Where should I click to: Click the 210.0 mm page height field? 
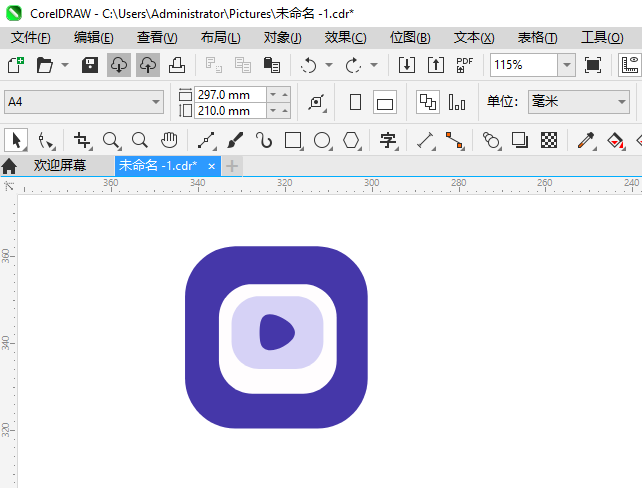click(x=230, y=111)
